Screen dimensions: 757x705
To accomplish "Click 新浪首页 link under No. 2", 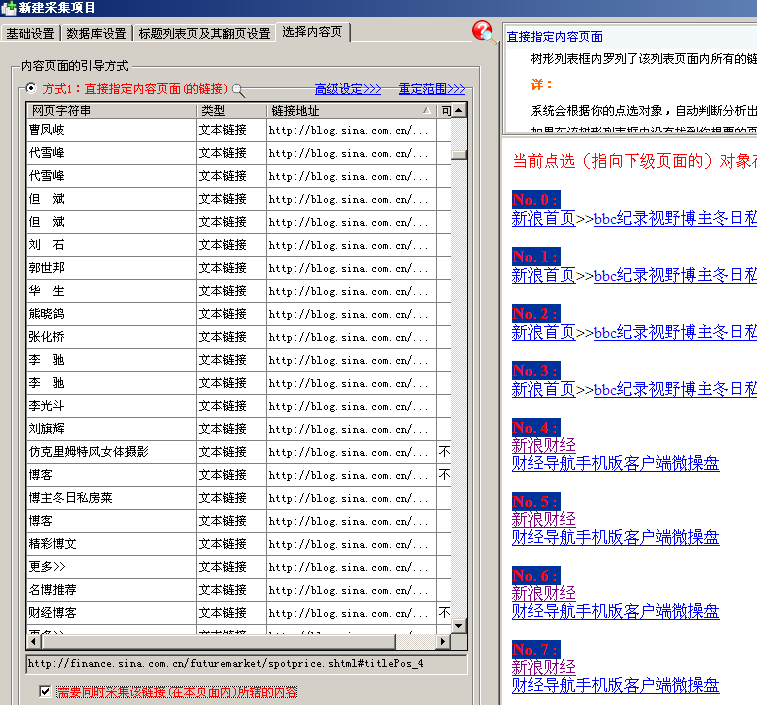I will [544, 333].
